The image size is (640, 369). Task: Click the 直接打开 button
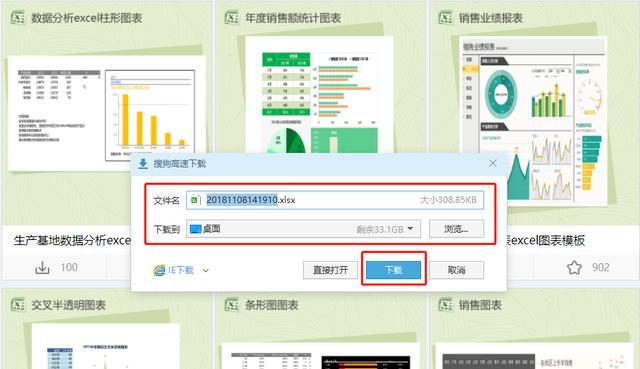tap(330, 270)
